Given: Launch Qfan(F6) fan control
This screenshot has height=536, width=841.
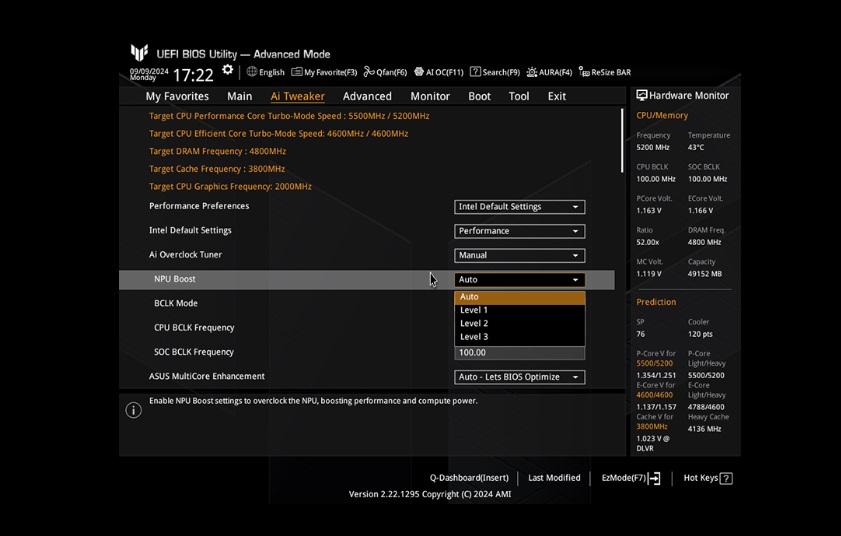Looking at the screenshot, I should (385, 72).
